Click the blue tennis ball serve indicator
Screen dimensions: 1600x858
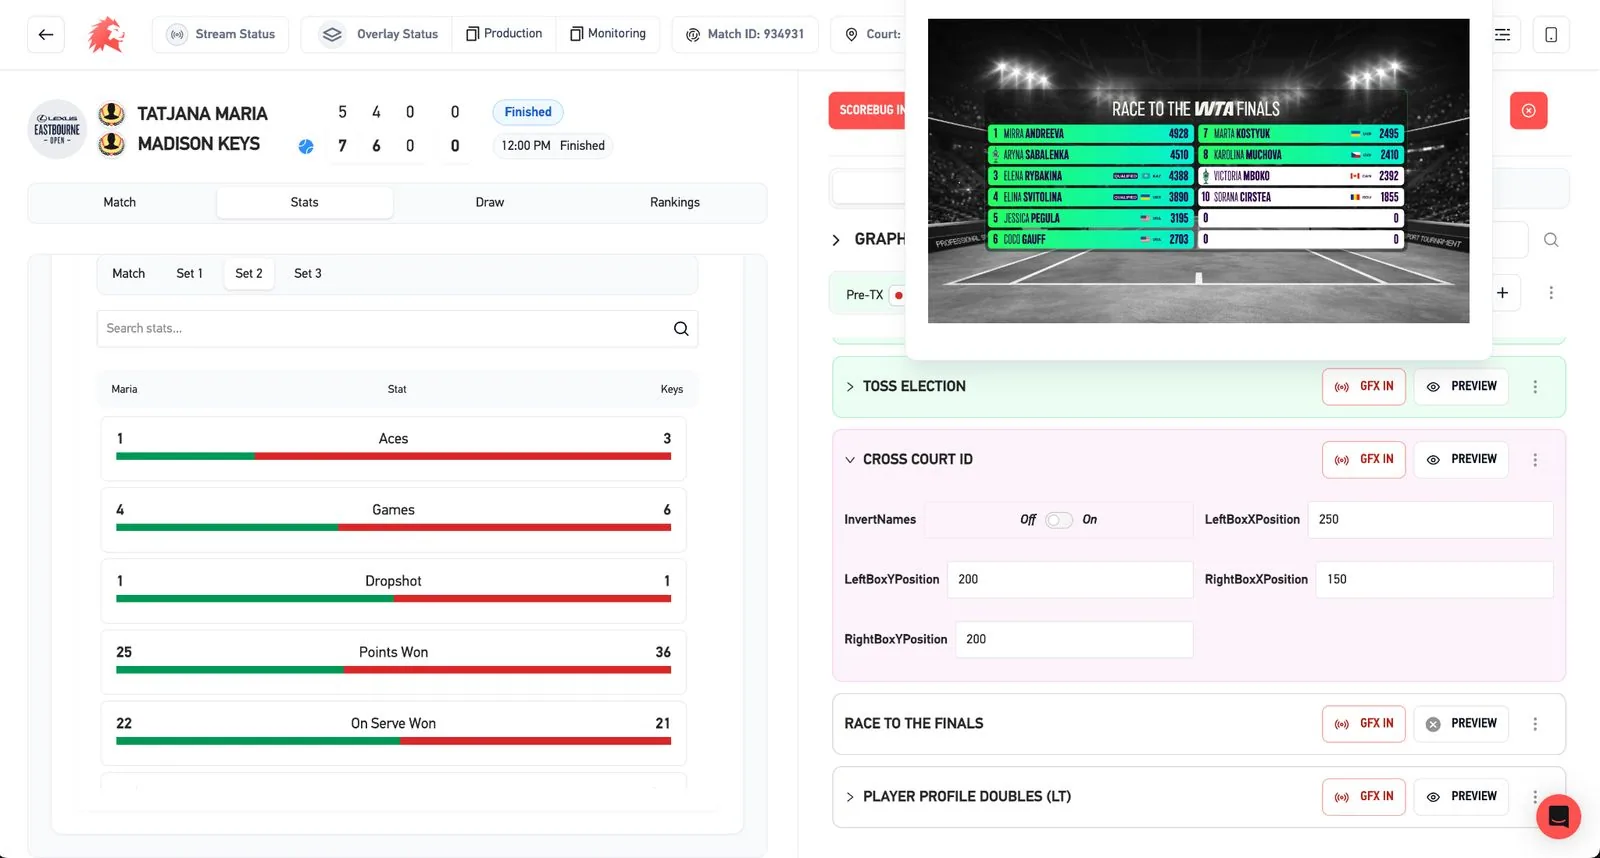coord(306,146)
